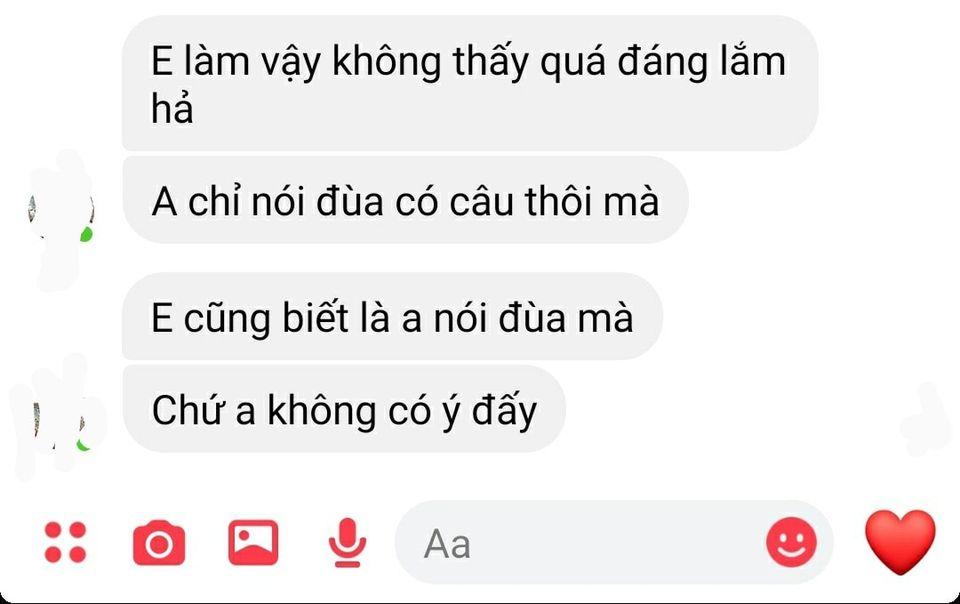Start a voice message with the microphone

(x=347, y=543)
